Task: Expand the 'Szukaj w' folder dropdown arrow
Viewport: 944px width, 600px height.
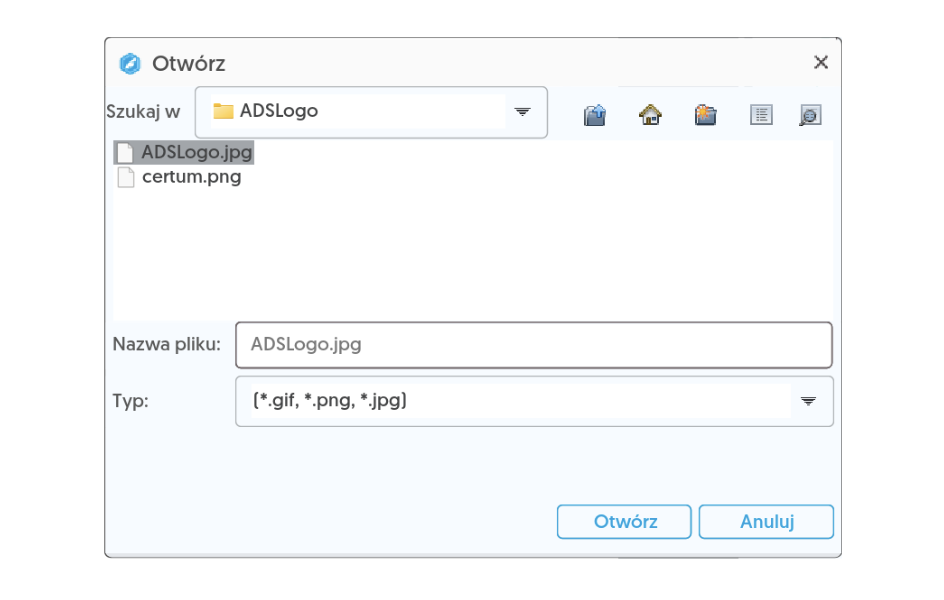Action: click(522, 111)
